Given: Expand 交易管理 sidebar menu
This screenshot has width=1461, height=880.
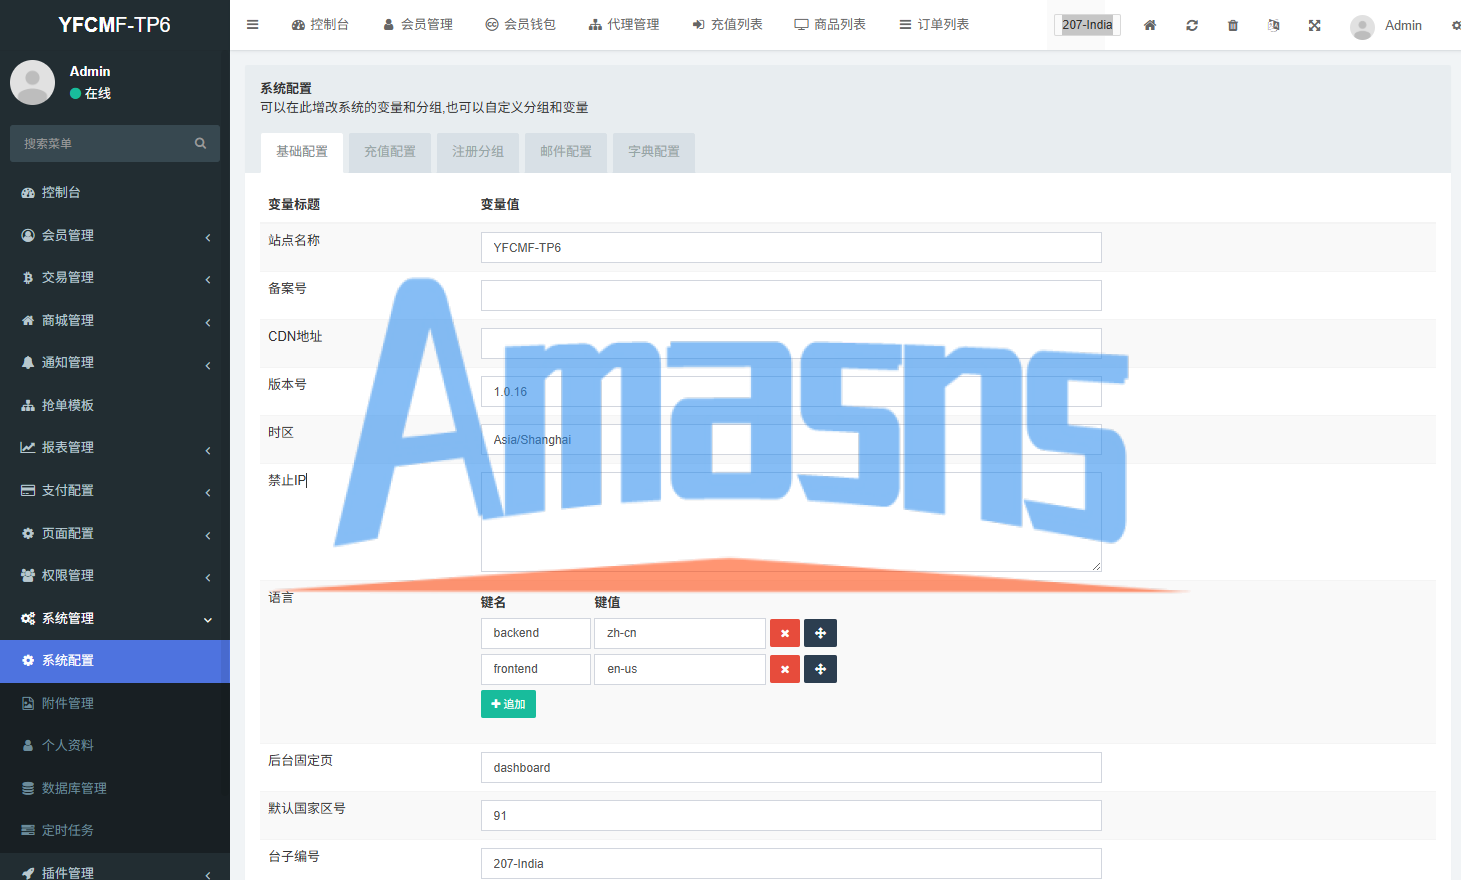Looking at the screenshot, I should point(115,277).
